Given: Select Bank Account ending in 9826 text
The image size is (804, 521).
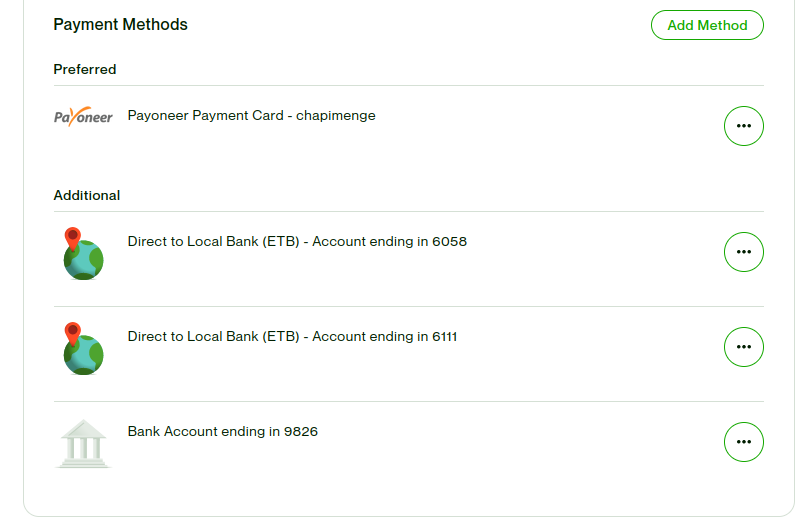Looking at the screenshot, I should tap(223, 432).
